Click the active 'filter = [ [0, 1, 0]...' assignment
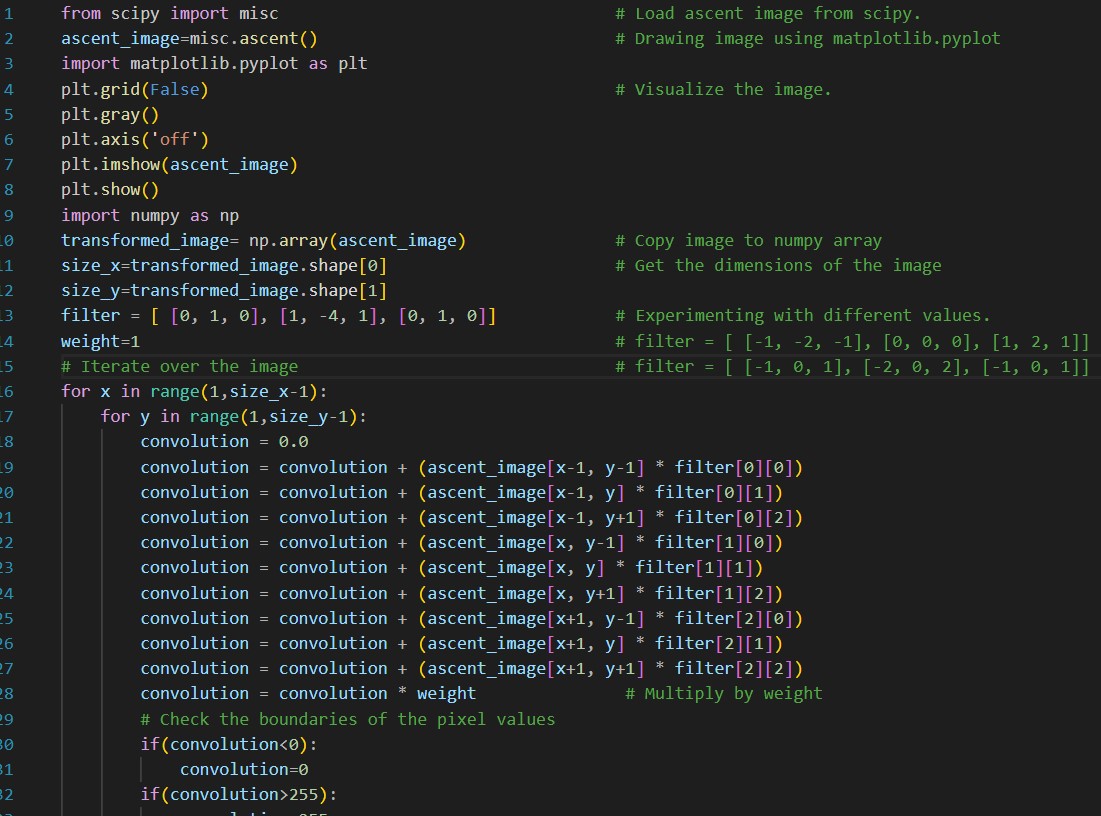Viewport: 1101px width, 816px height. [278, 316]
